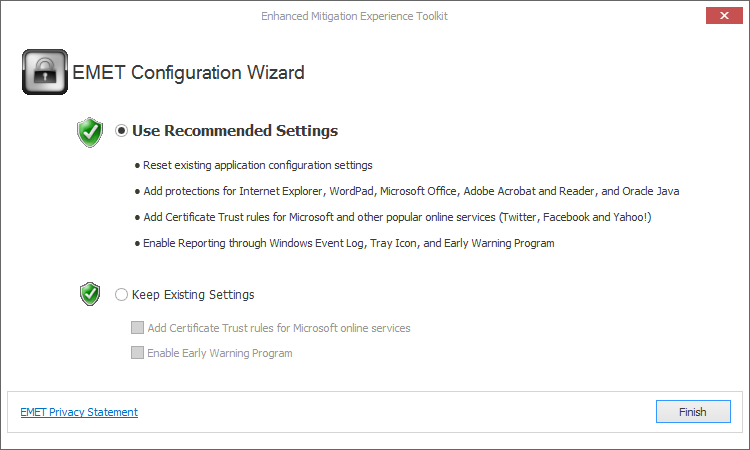
Task: Click the EMET Configuration Wizard heading
Action: click(x=189, y=72)
